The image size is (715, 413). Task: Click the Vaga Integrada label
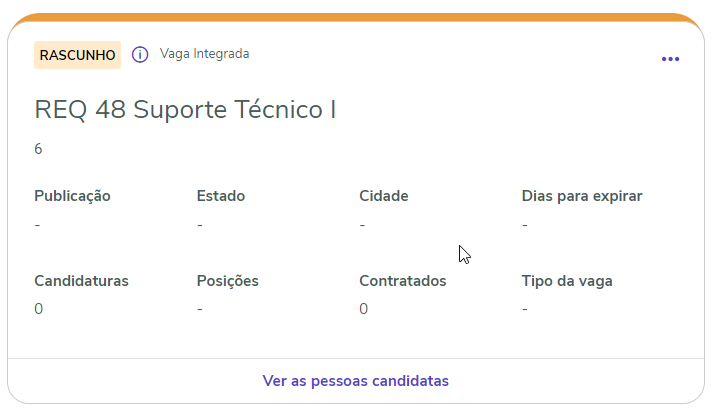click(204, 54)
